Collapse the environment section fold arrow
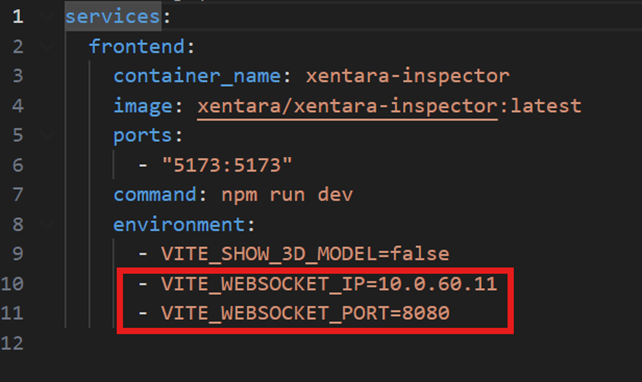The height and width of the screenshot is (382, 642). (48, 225)
